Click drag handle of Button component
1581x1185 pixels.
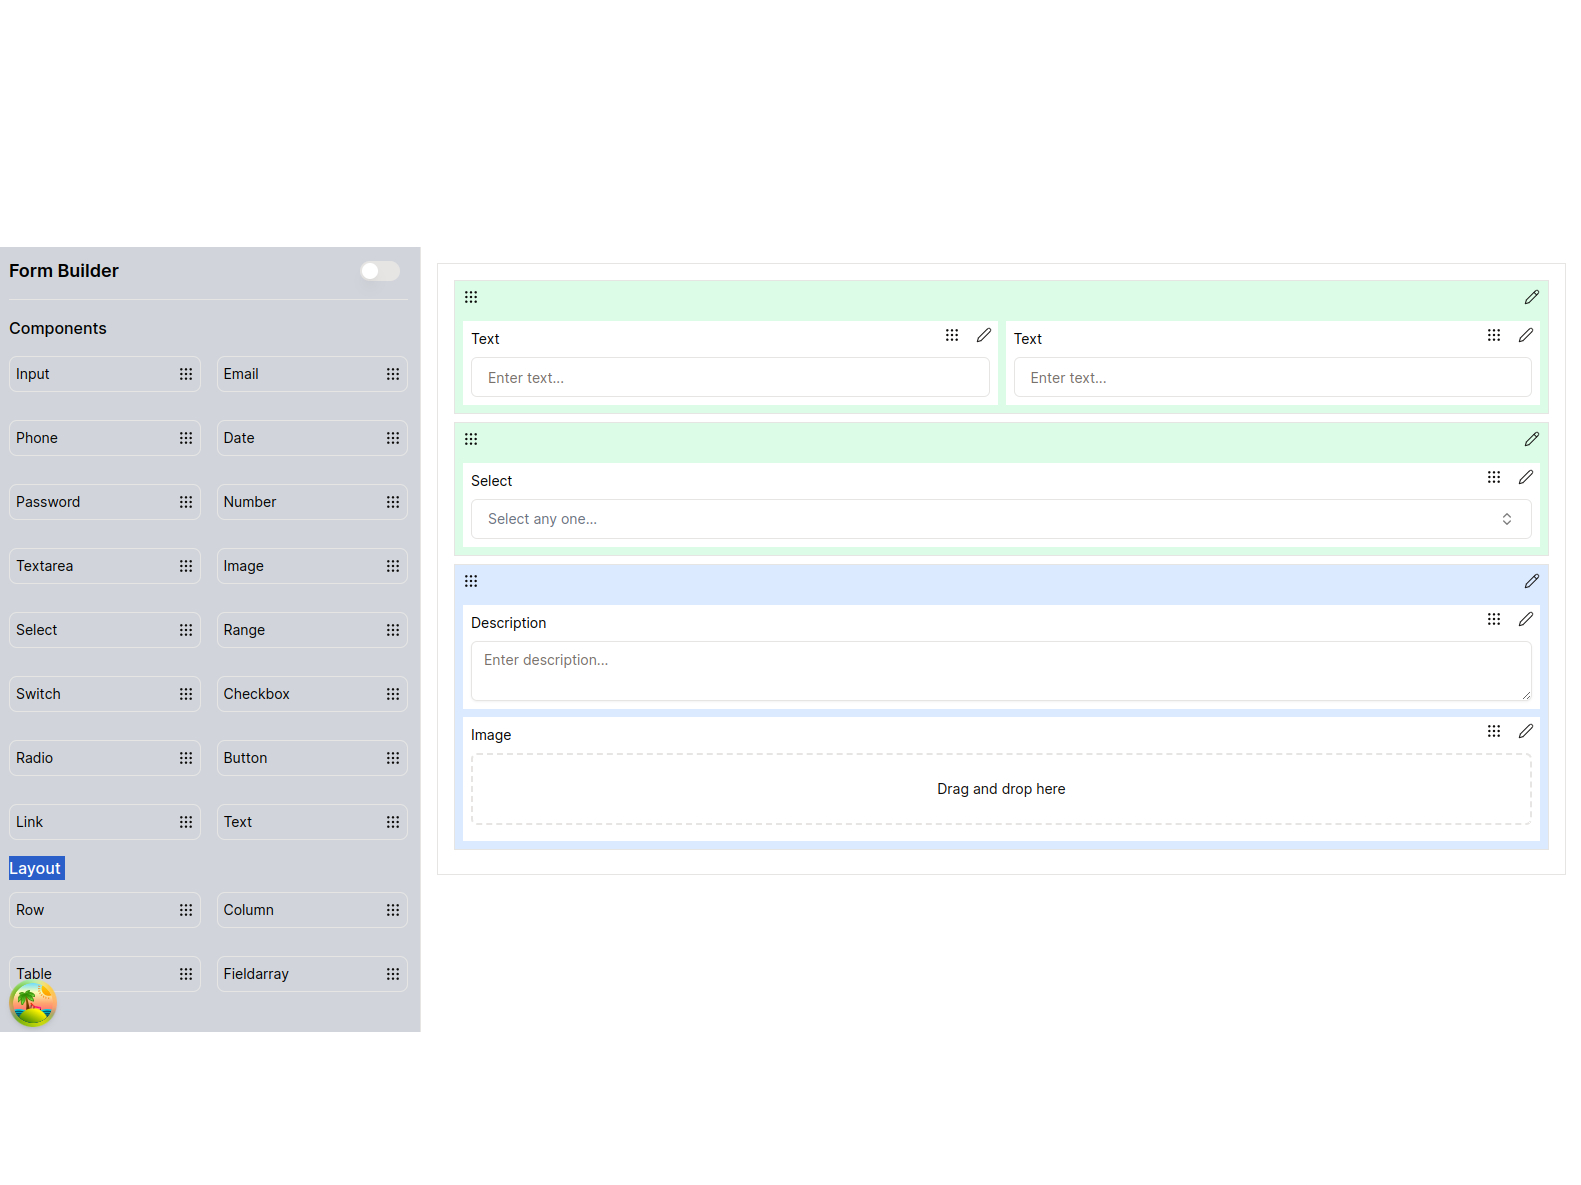[x=393, y=758]
